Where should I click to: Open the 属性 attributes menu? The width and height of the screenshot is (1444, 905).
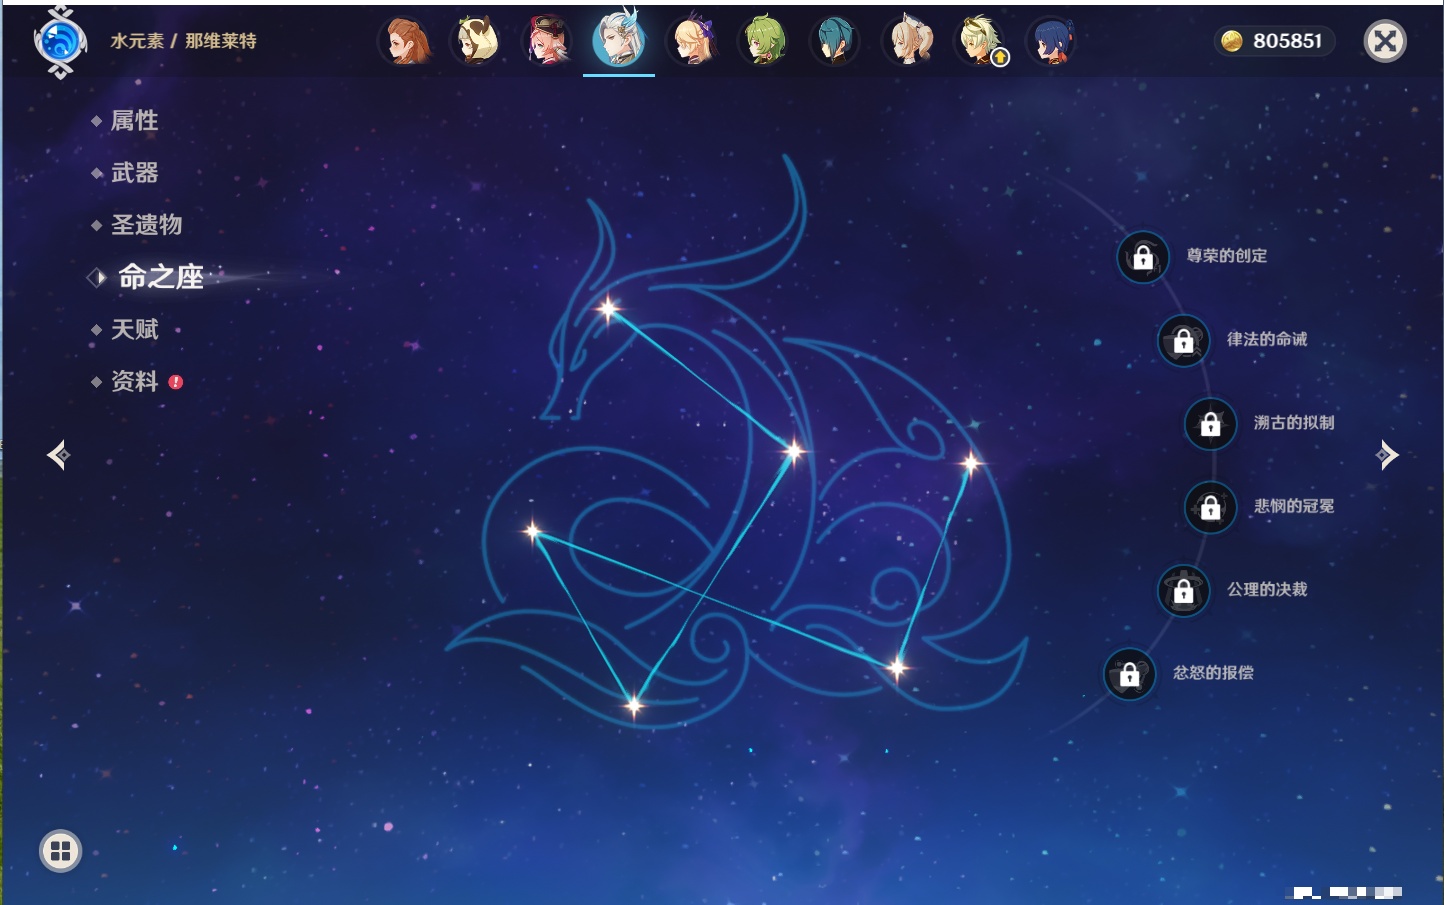pyautogui.click(x=134, y=121)
